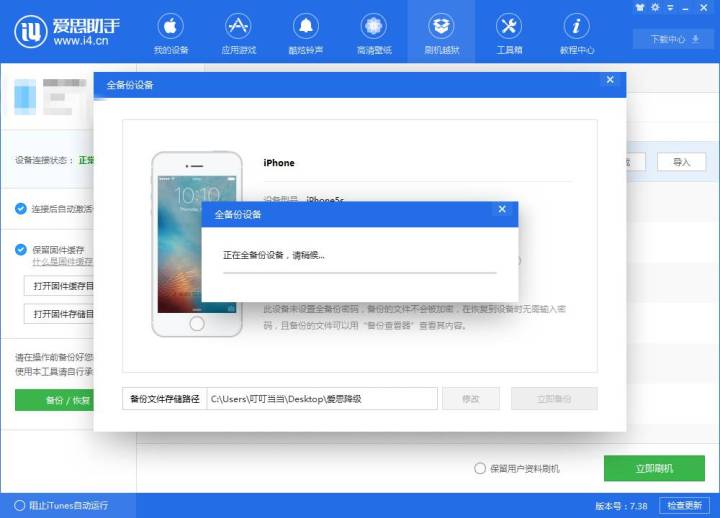Toggle 连接后自动激活 checkbox
Screen dimensions: 720x518
click(x=21, y=209)
